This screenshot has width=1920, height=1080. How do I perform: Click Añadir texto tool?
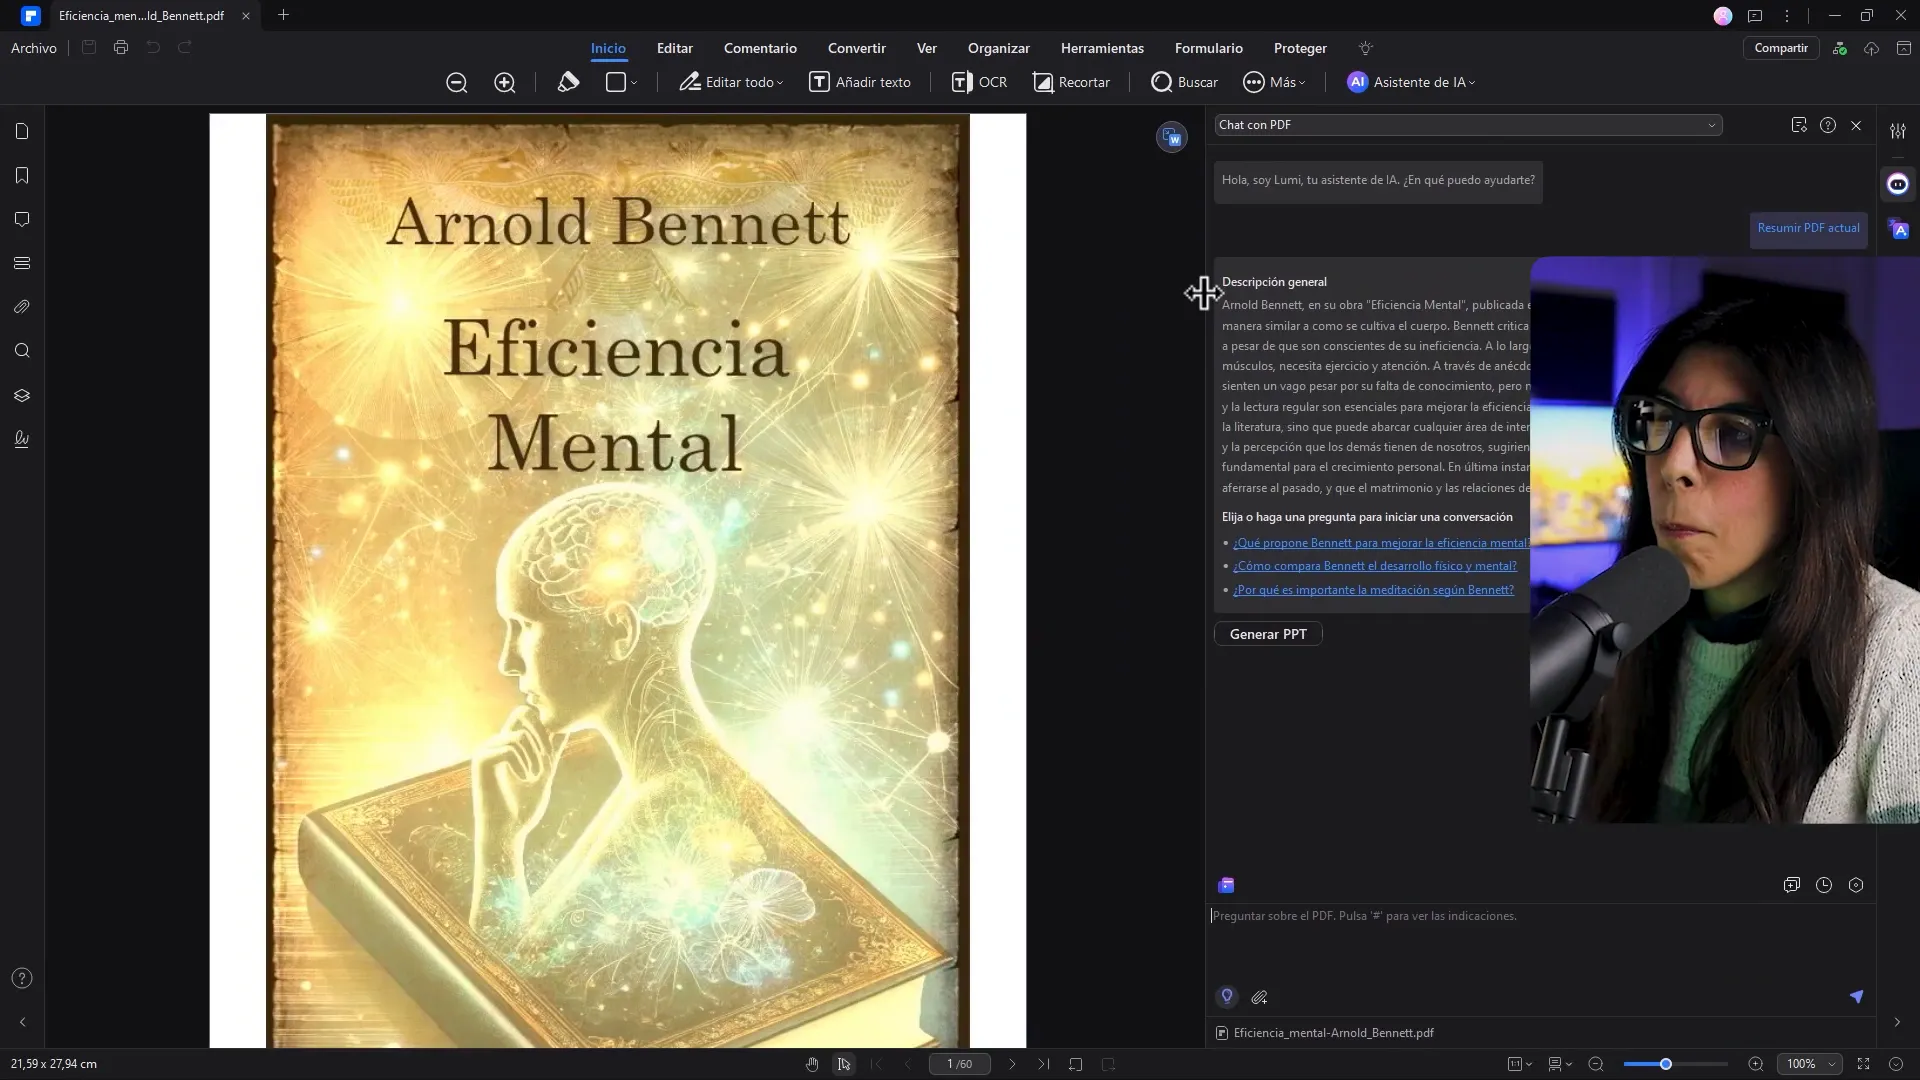(860, 82)
